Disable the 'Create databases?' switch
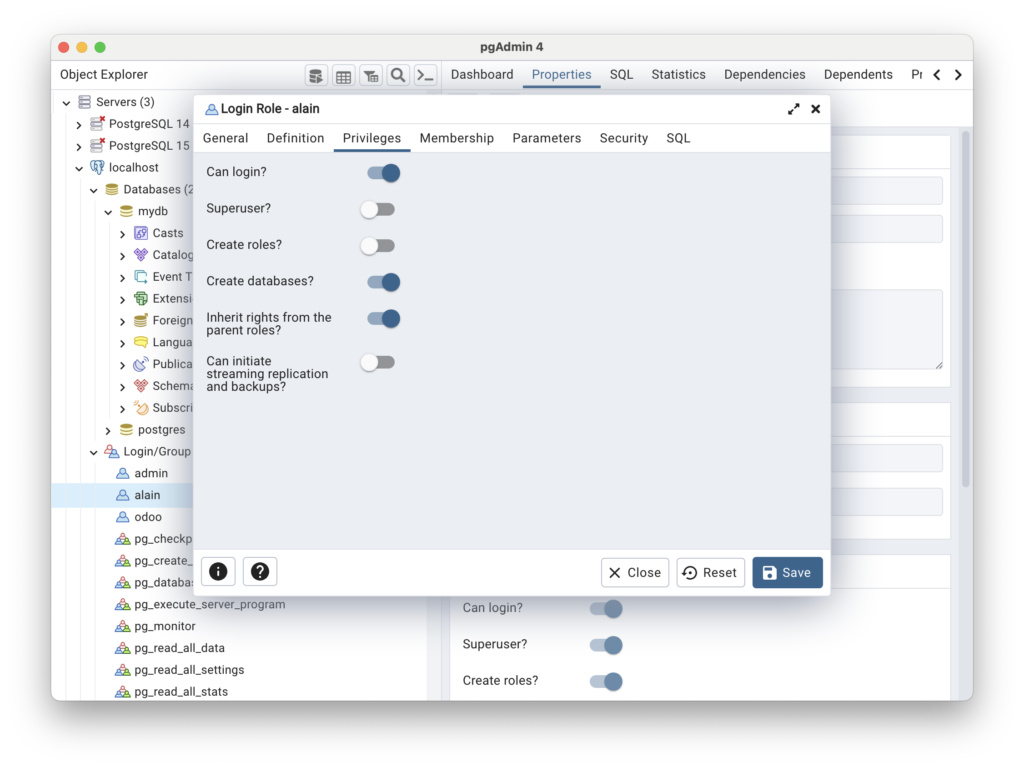Image resolution: width=1024 pixels, height=768 pixels. click(383, 282)
